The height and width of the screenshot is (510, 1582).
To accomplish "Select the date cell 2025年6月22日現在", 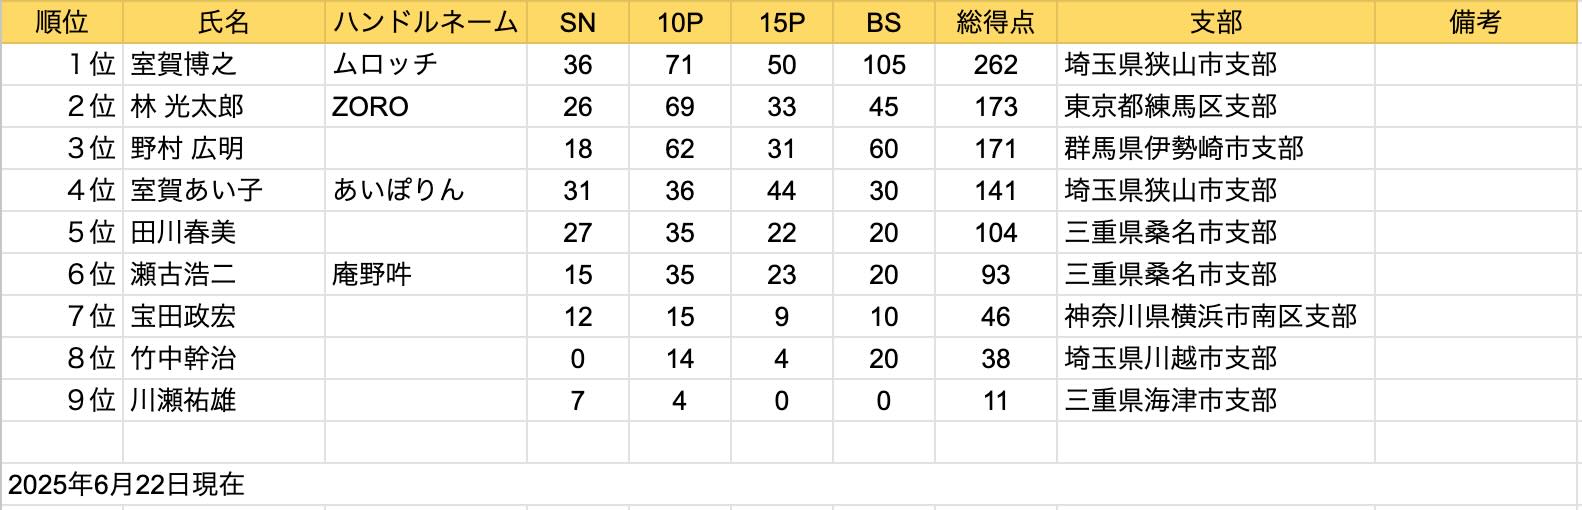I will click(x=126, y=485).
